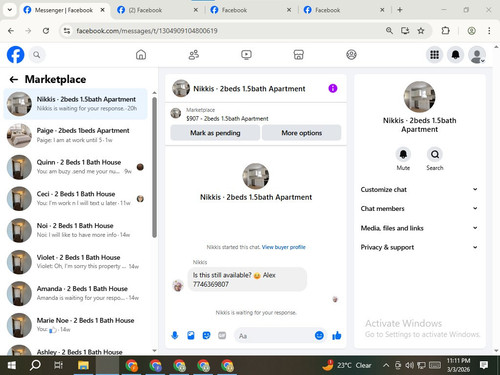This screenshot has width=500, height=375.
Task: Open the Windows notification center icon
Action: (x=484, y=365)
